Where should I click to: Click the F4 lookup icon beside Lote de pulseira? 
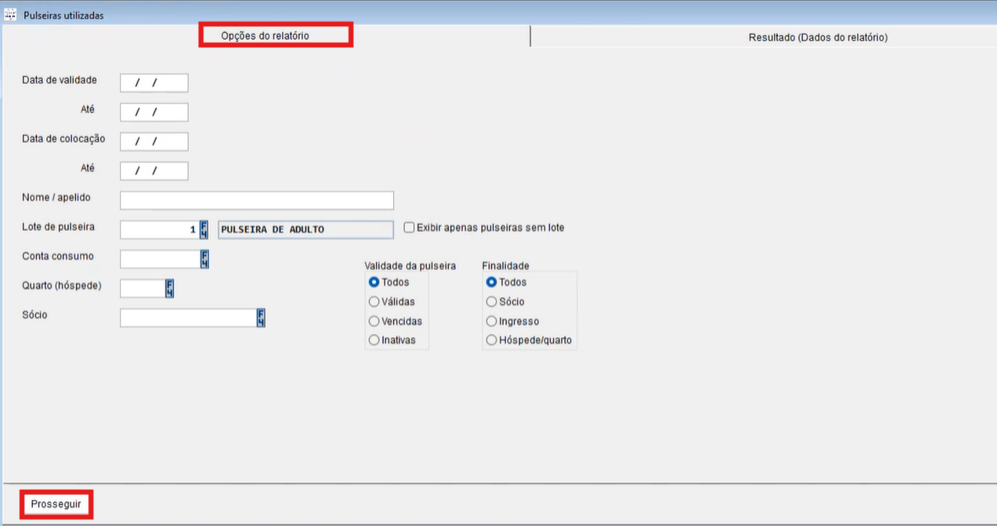pos(204,229)
